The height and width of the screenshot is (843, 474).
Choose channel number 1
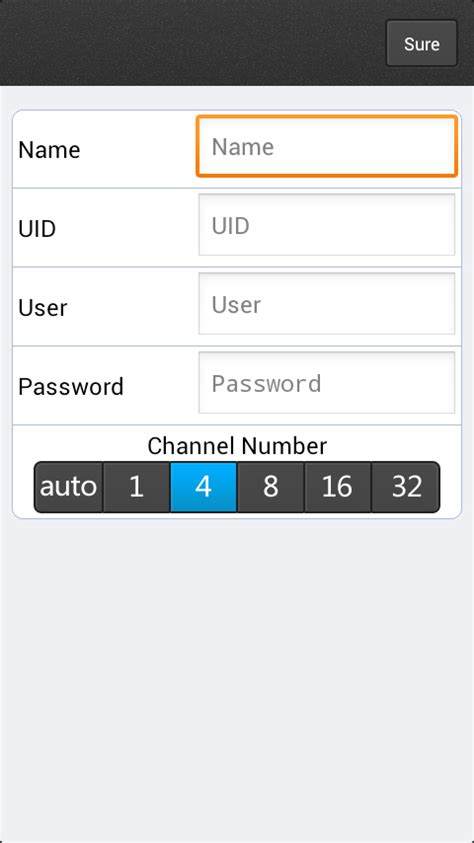coord(137,487)
